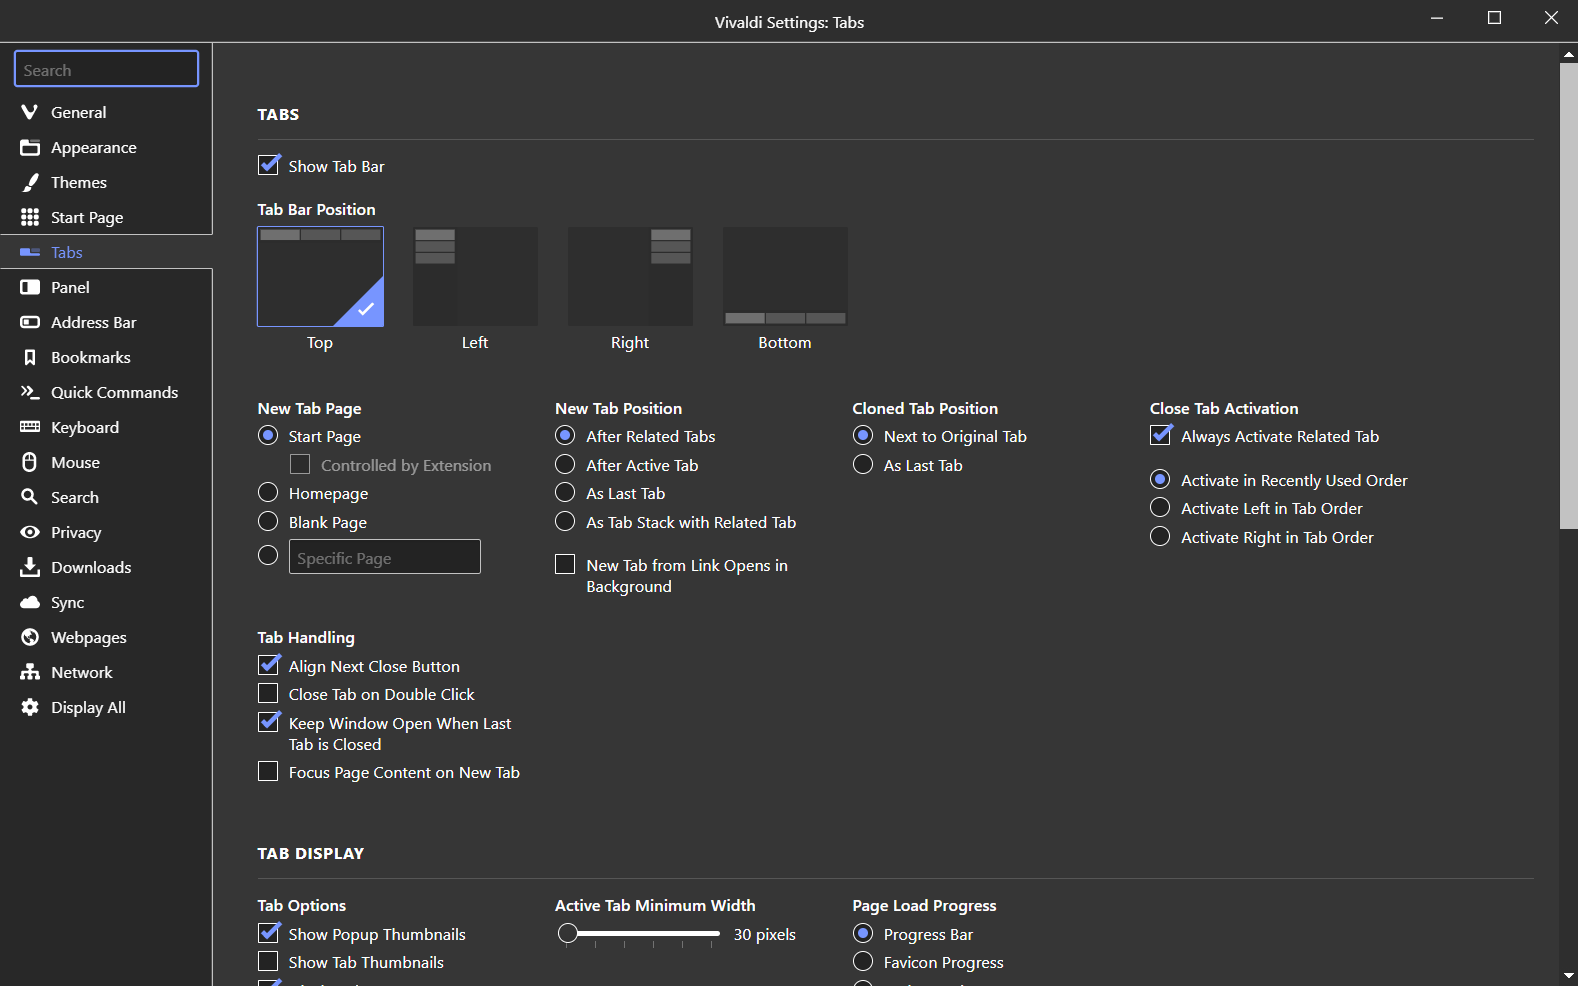Pick the Right tab bar position thumbnail
Image resolution: width=1578 pixels, height=986 pixels.
pyautogui.click(x=630, y=276)
